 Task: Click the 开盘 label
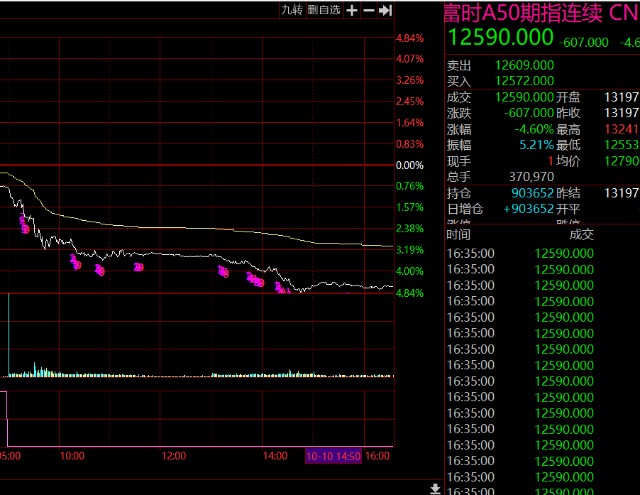point(568,97)
